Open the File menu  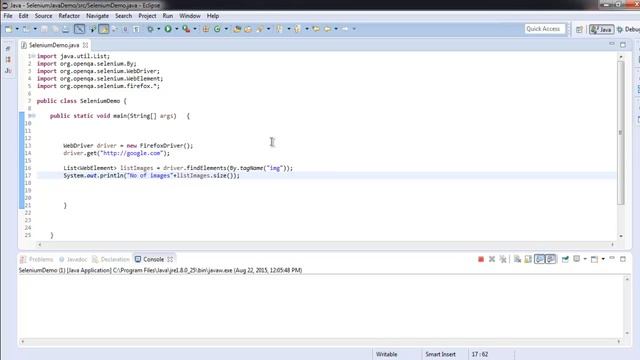[x=8, y=16]
